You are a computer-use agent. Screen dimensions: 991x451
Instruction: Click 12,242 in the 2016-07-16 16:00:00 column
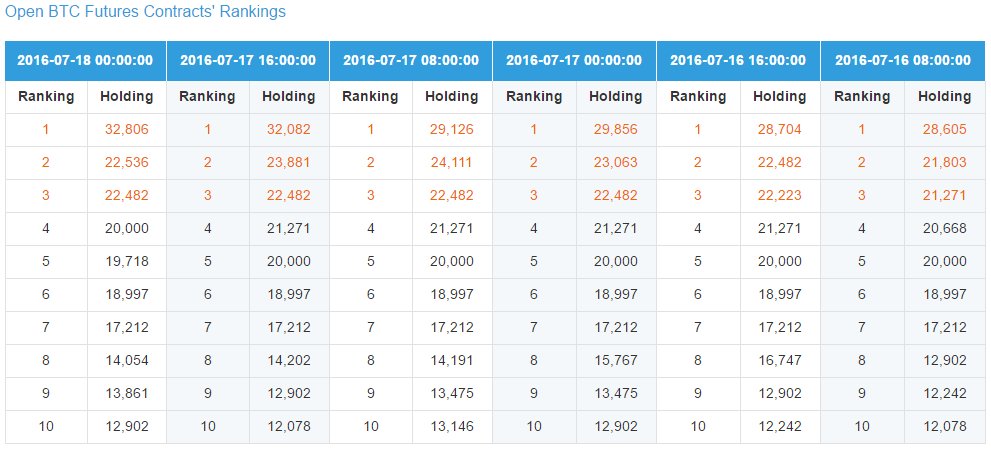[x=779, y=426]
